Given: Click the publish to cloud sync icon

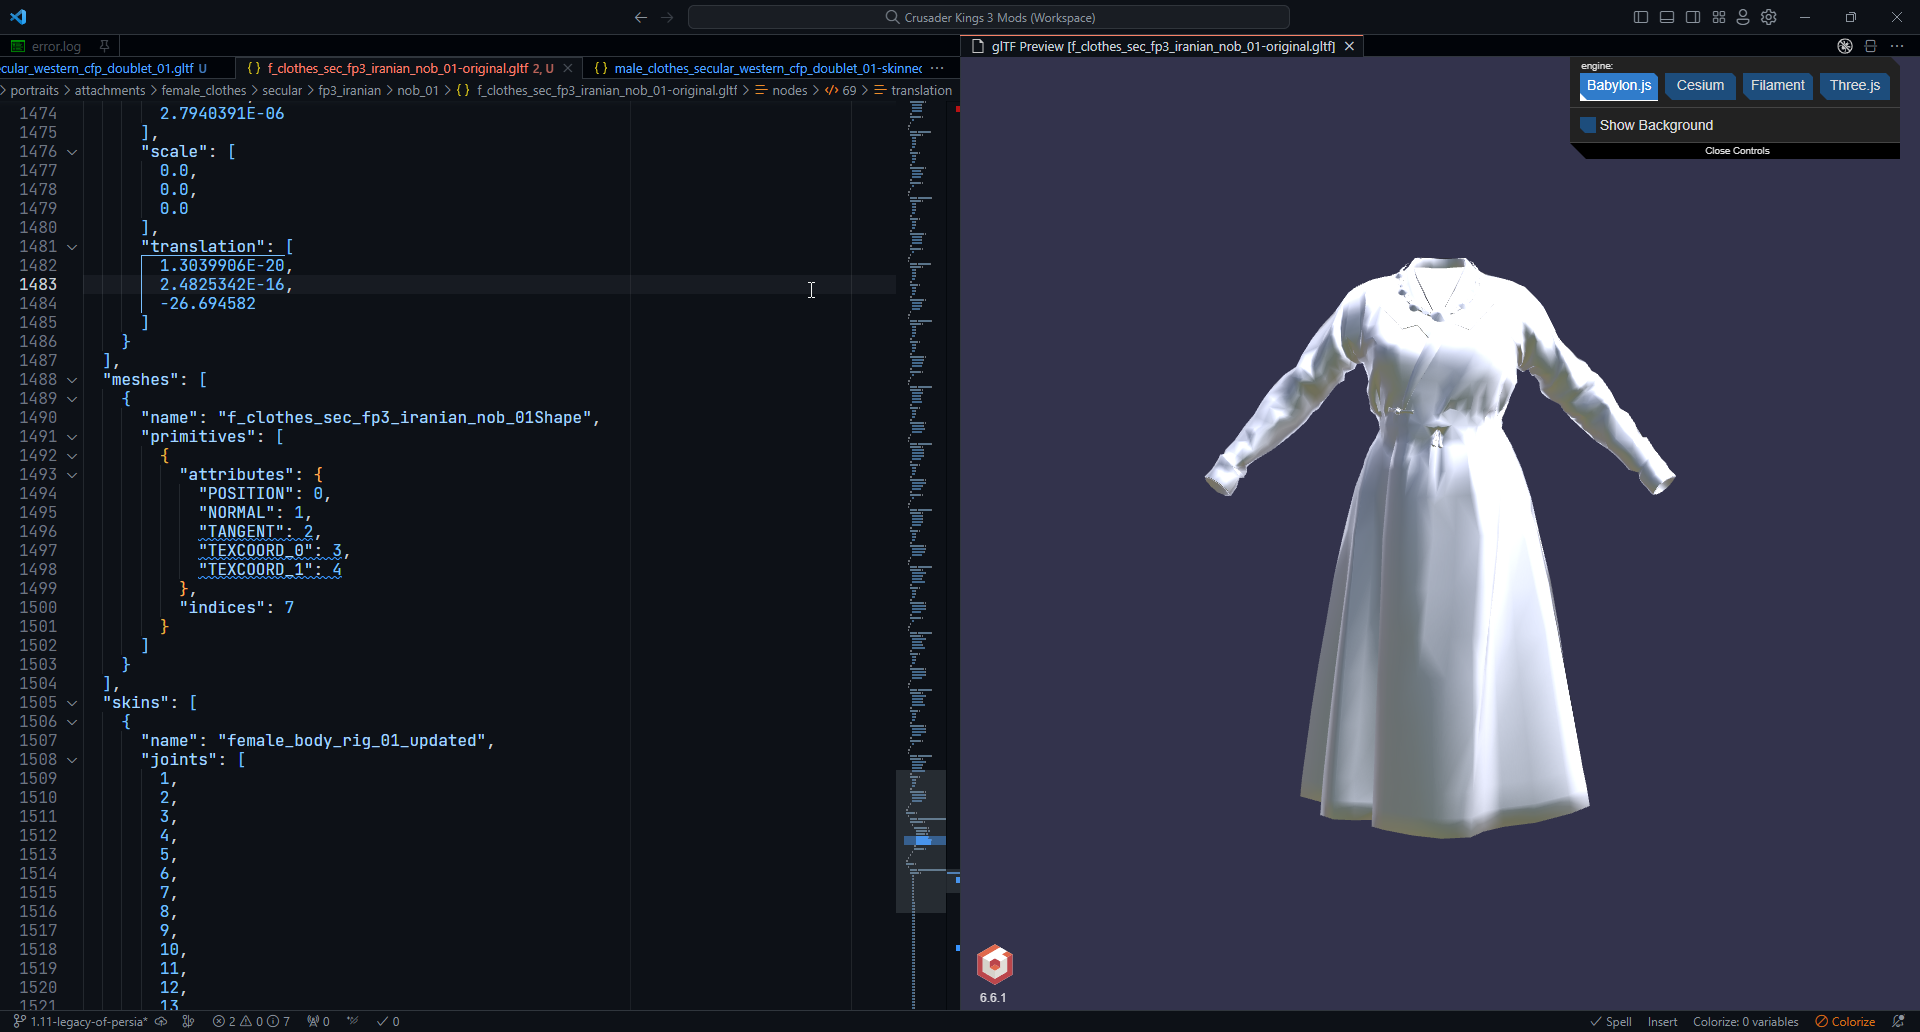Looking at the screenshot, I should 161,1021.
